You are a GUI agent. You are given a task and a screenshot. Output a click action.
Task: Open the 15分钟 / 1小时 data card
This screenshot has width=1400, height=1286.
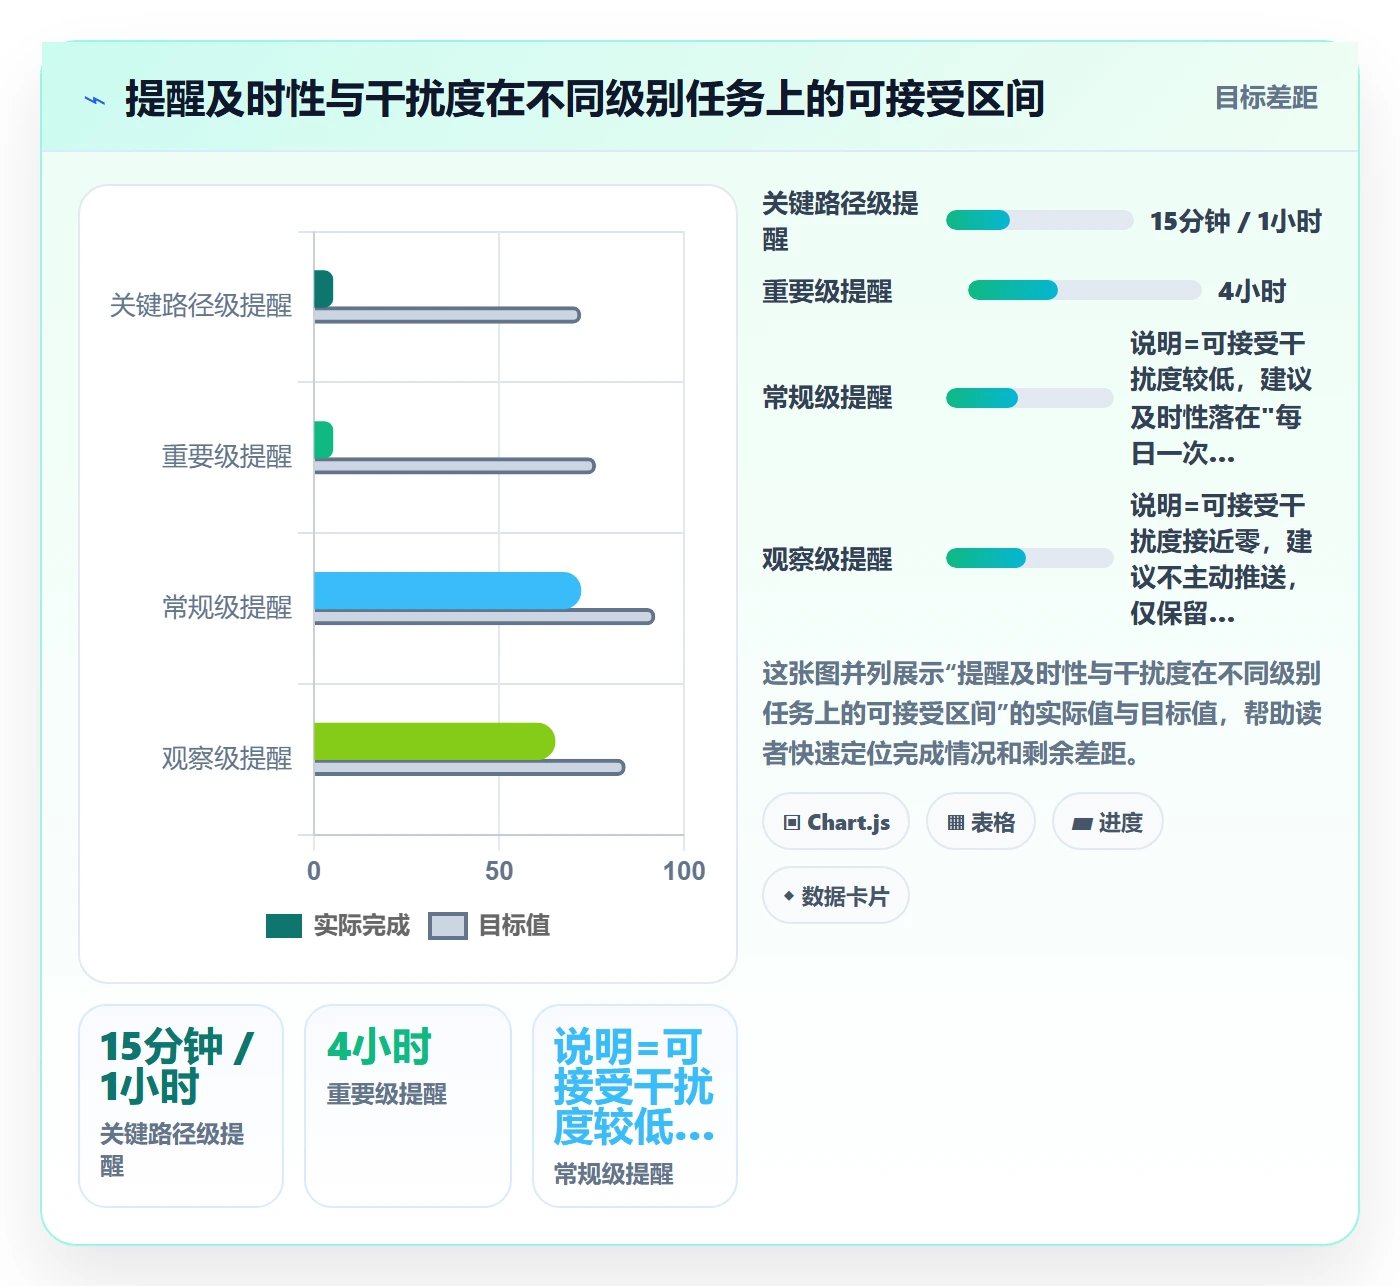pos(181,1106)
